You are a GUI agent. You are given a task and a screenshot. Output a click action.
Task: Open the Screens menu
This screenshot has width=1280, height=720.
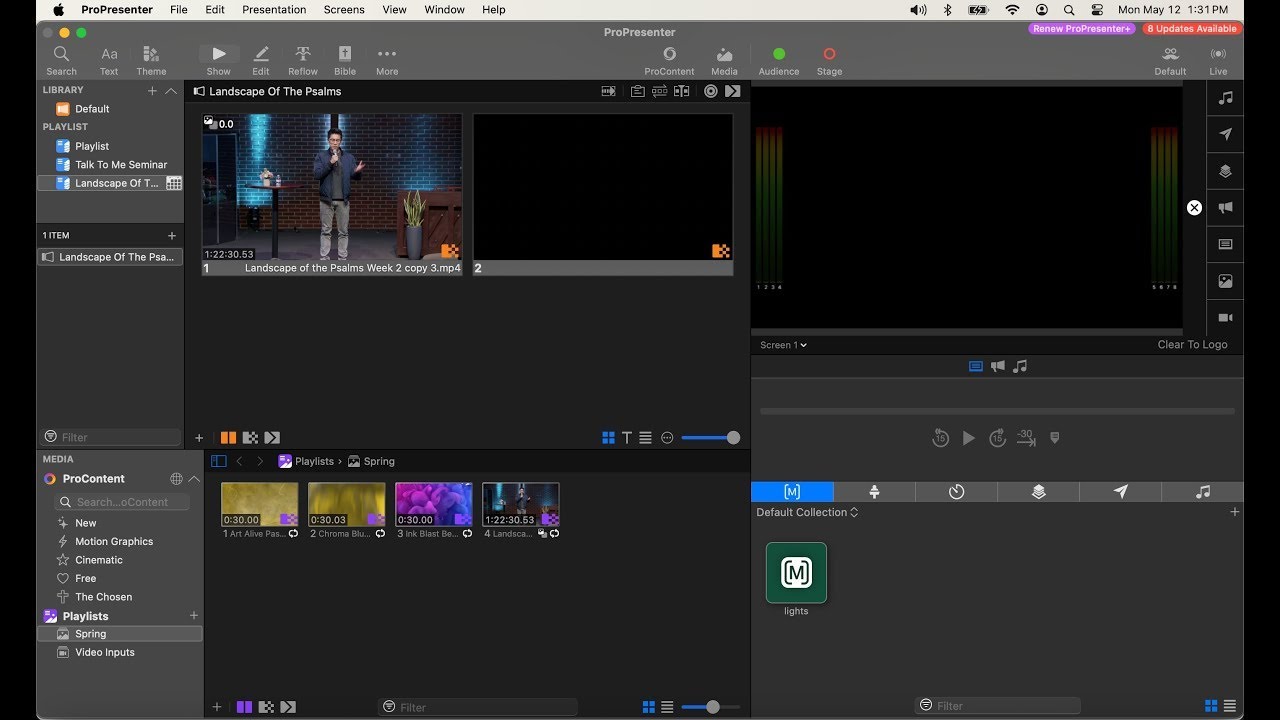click(x=344, y=10)
